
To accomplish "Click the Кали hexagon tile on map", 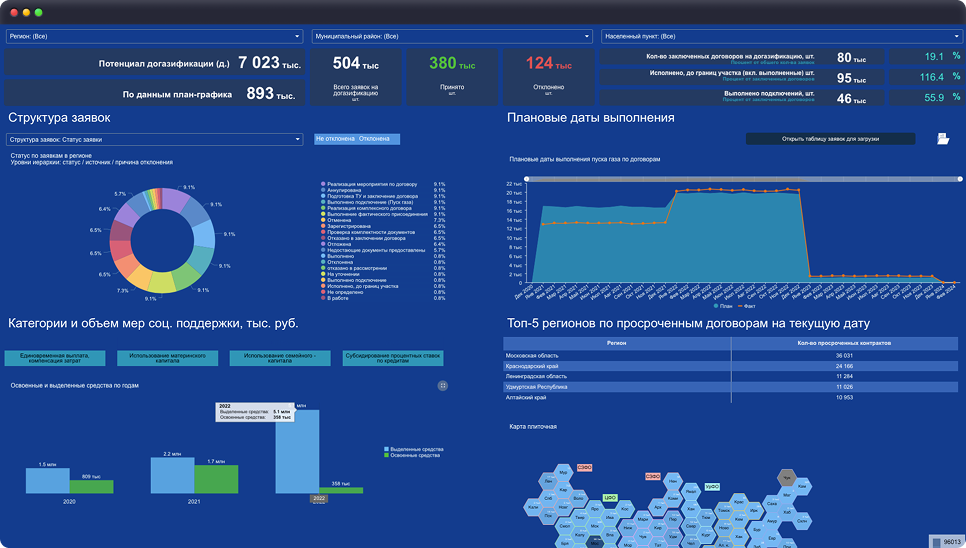I will click(533, 507).
